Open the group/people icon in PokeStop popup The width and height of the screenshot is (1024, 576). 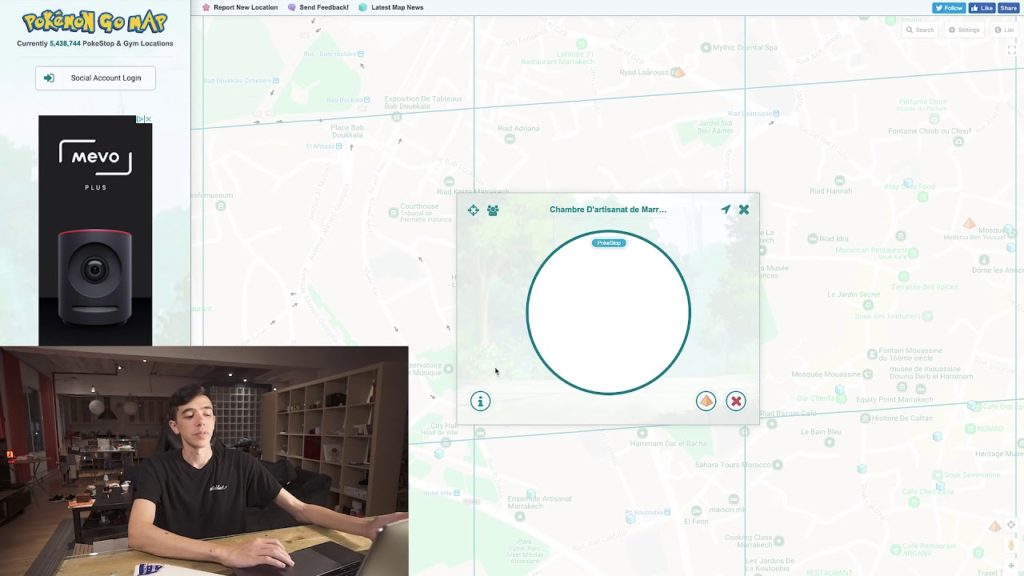click(x=493, y=210)
